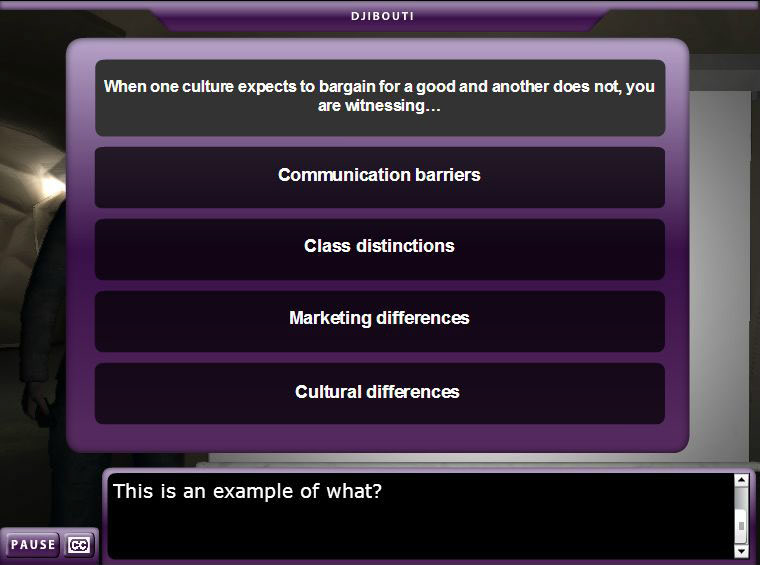760x565 pixels.
Task: Answer with 'Cultural differences'
Action: point(380,393)
